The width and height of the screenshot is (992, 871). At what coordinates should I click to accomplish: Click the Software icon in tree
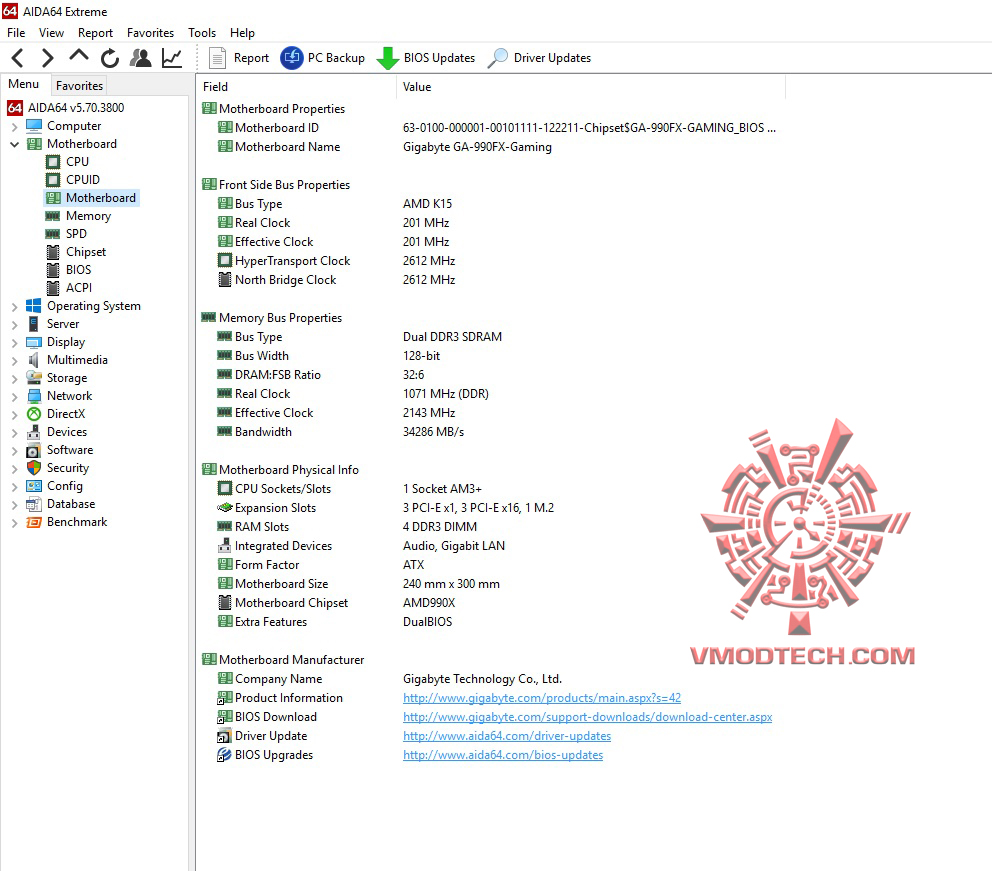click(x=34, y=450)
